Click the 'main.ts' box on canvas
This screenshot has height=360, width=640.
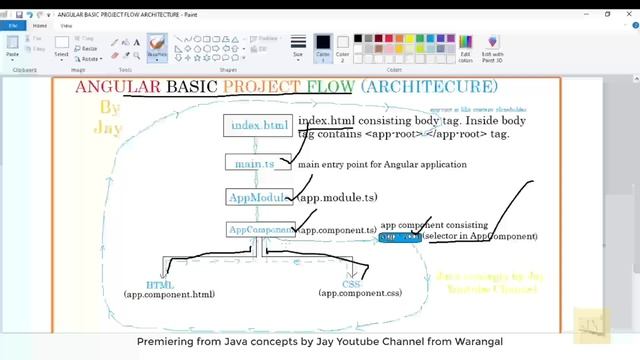click(x=258, y=162)
